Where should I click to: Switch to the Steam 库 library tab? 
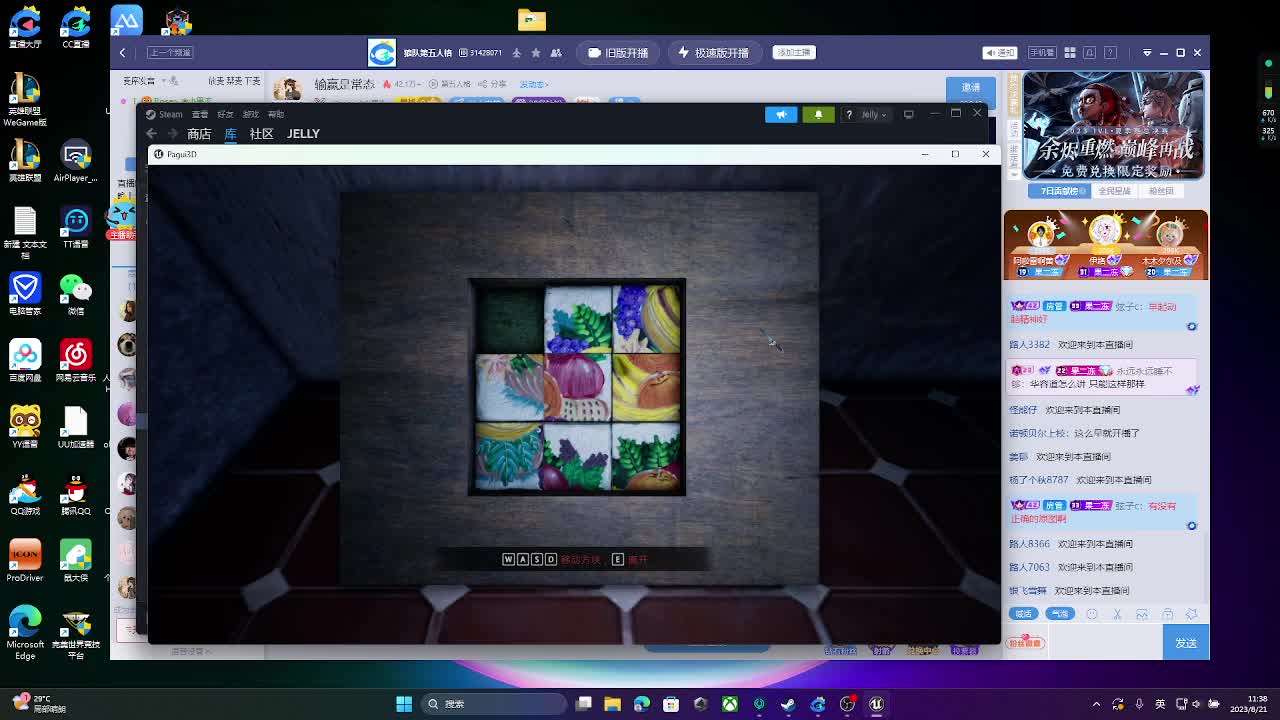(230, 134)
